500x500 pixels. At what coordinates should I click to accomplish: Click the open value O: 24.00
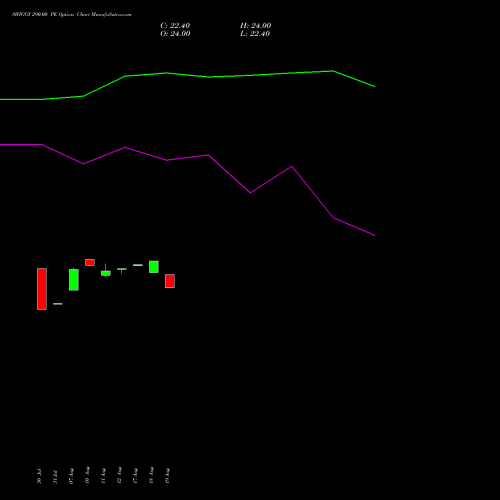pyautogui.click(x=175, y=34)
